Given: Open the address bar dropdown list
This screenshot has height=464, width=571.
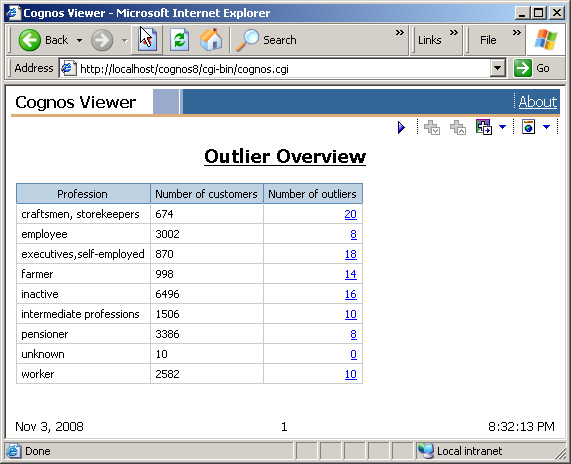Looking at the screenshot, I should (x=497, y=68).
